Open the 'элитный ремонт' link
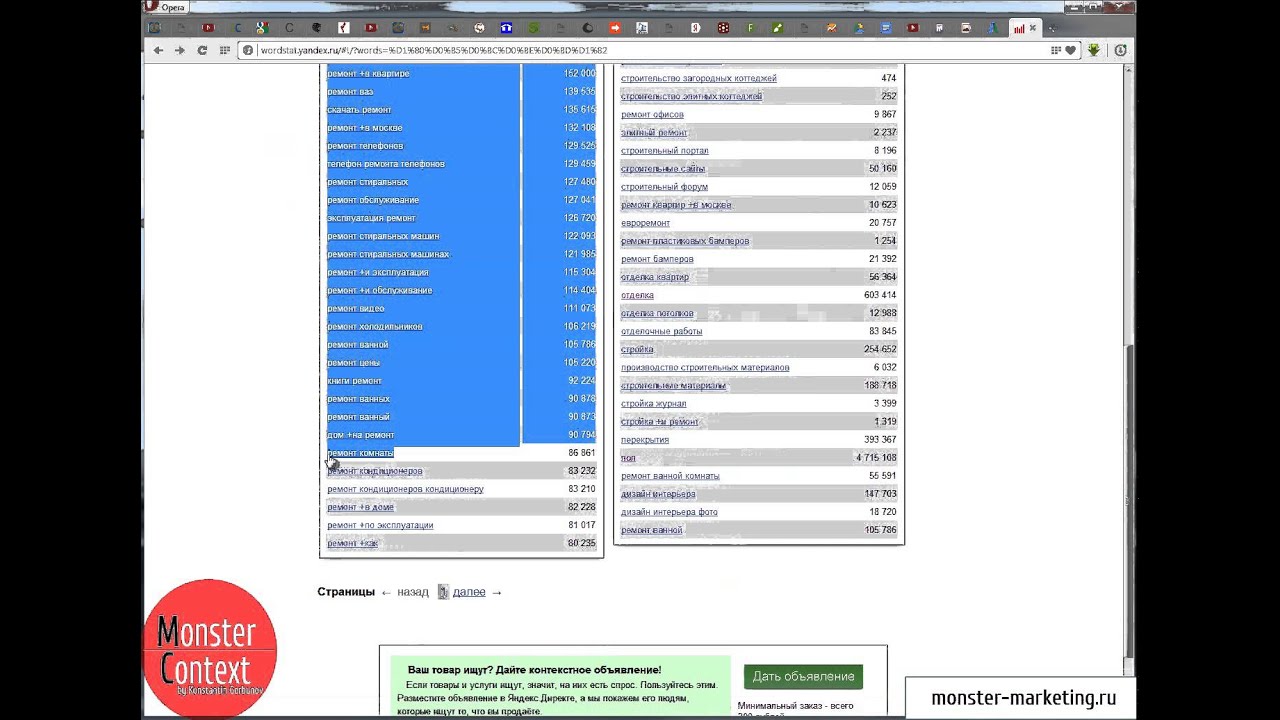 point(654,132)
